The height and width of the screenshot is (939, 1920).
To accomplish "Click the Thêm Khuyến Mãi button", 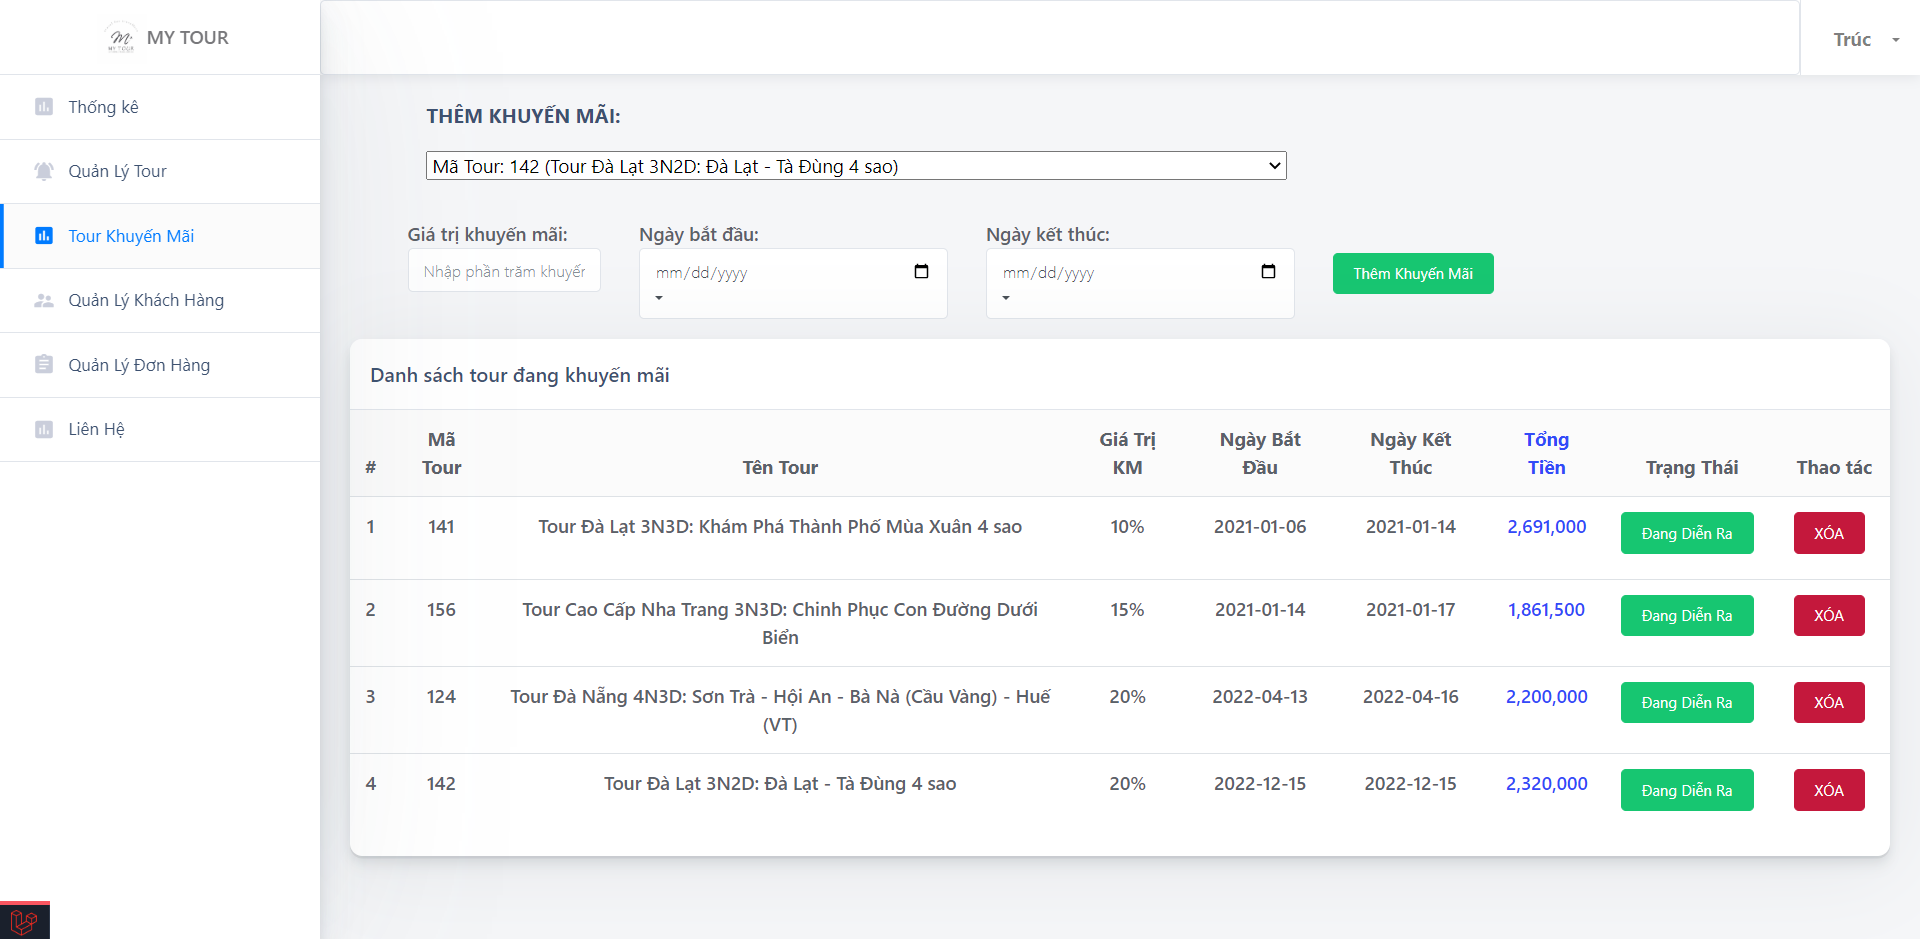I will coord(1413,273).
